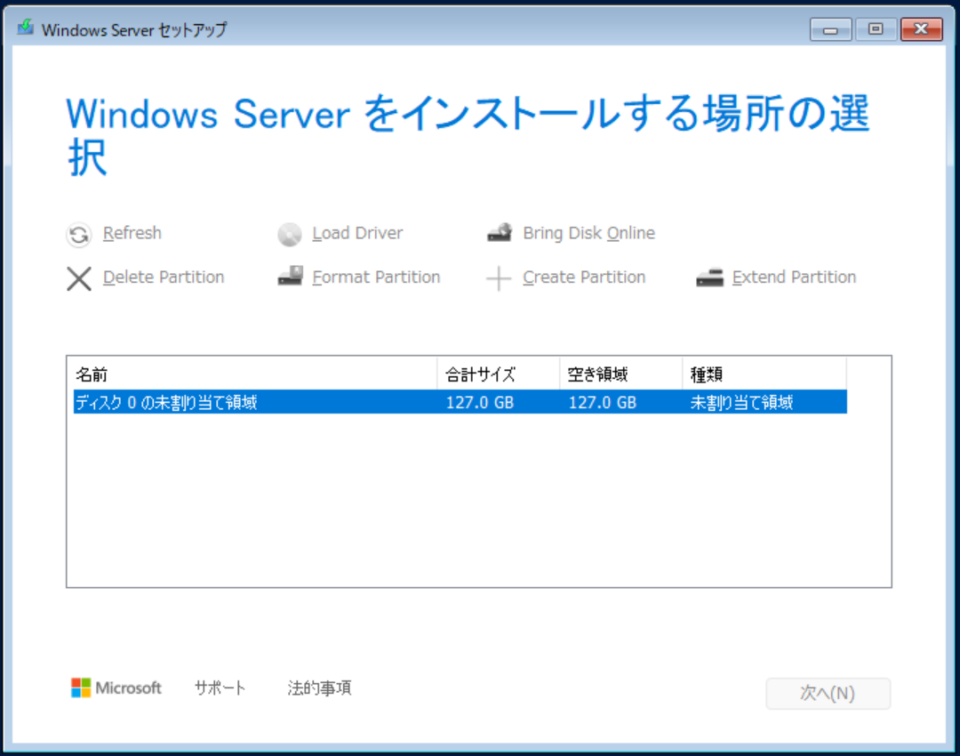Sort by the 種類 column header
The height and width of the screenshot is (756, 960).
click(x=765, y=374)
